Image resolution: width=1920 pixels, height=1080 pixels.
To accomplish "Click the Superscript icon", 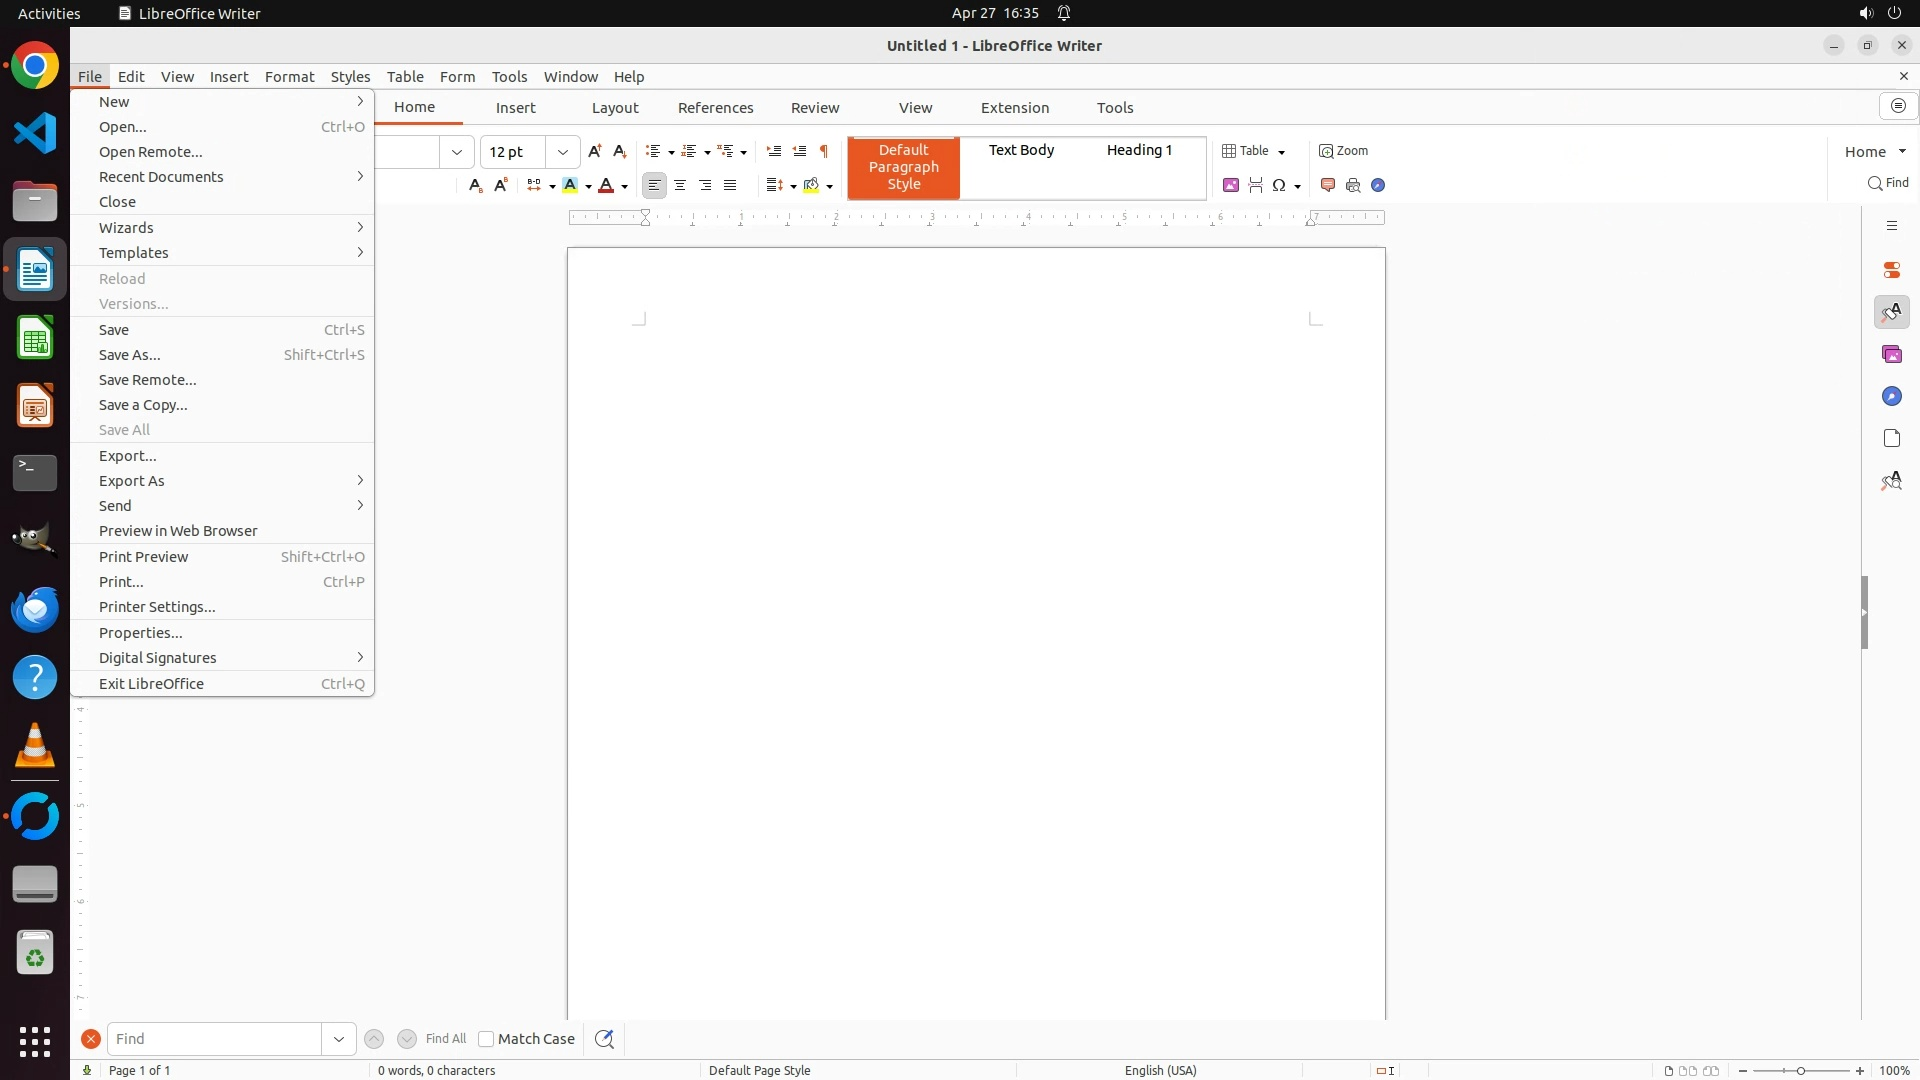I will click(x=501, y=185).
